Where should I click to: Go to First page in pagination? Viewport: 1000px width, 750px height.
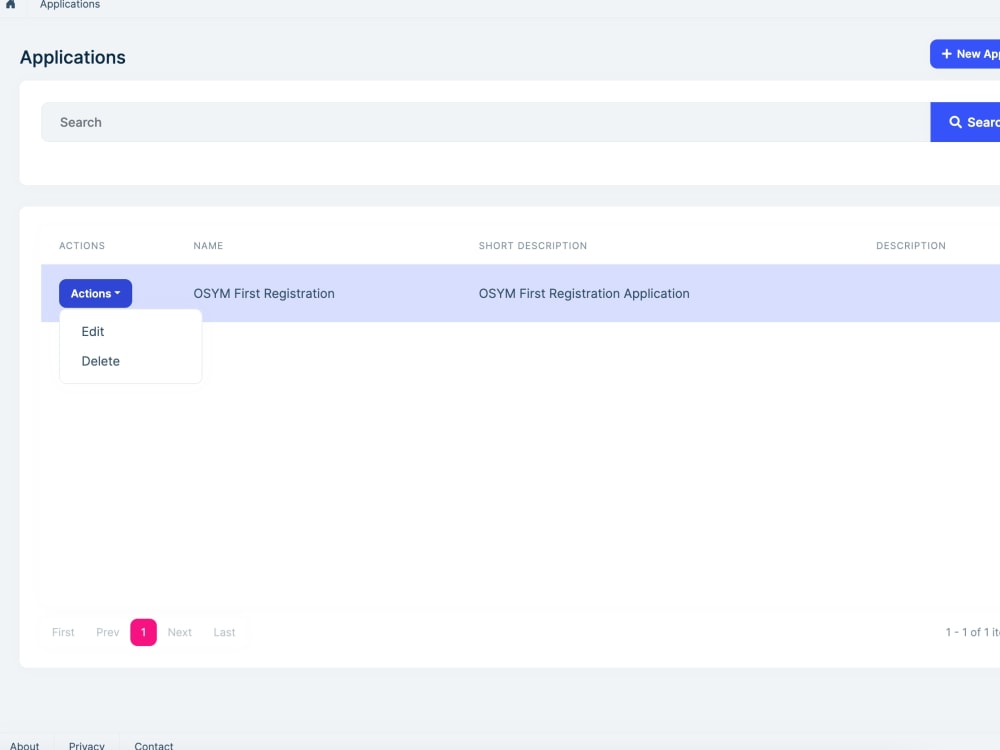[x=63, y=632]
